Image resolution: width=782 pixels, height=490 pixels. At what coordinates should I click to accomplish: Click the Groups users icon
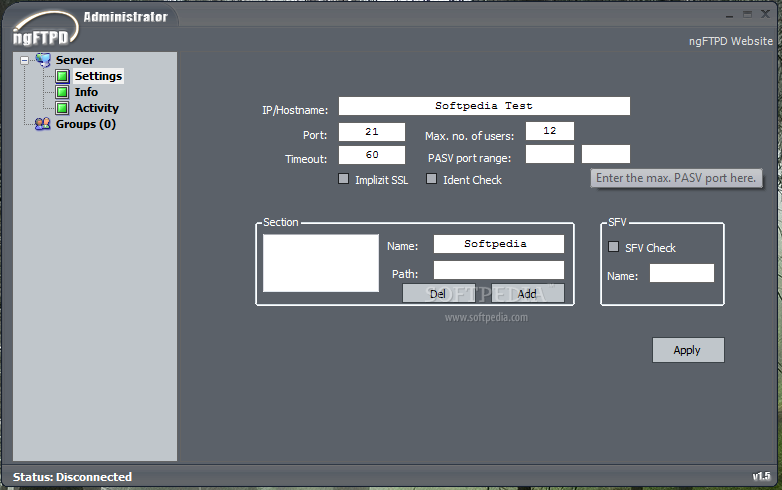pyautogui.click(x=43, y=124)
